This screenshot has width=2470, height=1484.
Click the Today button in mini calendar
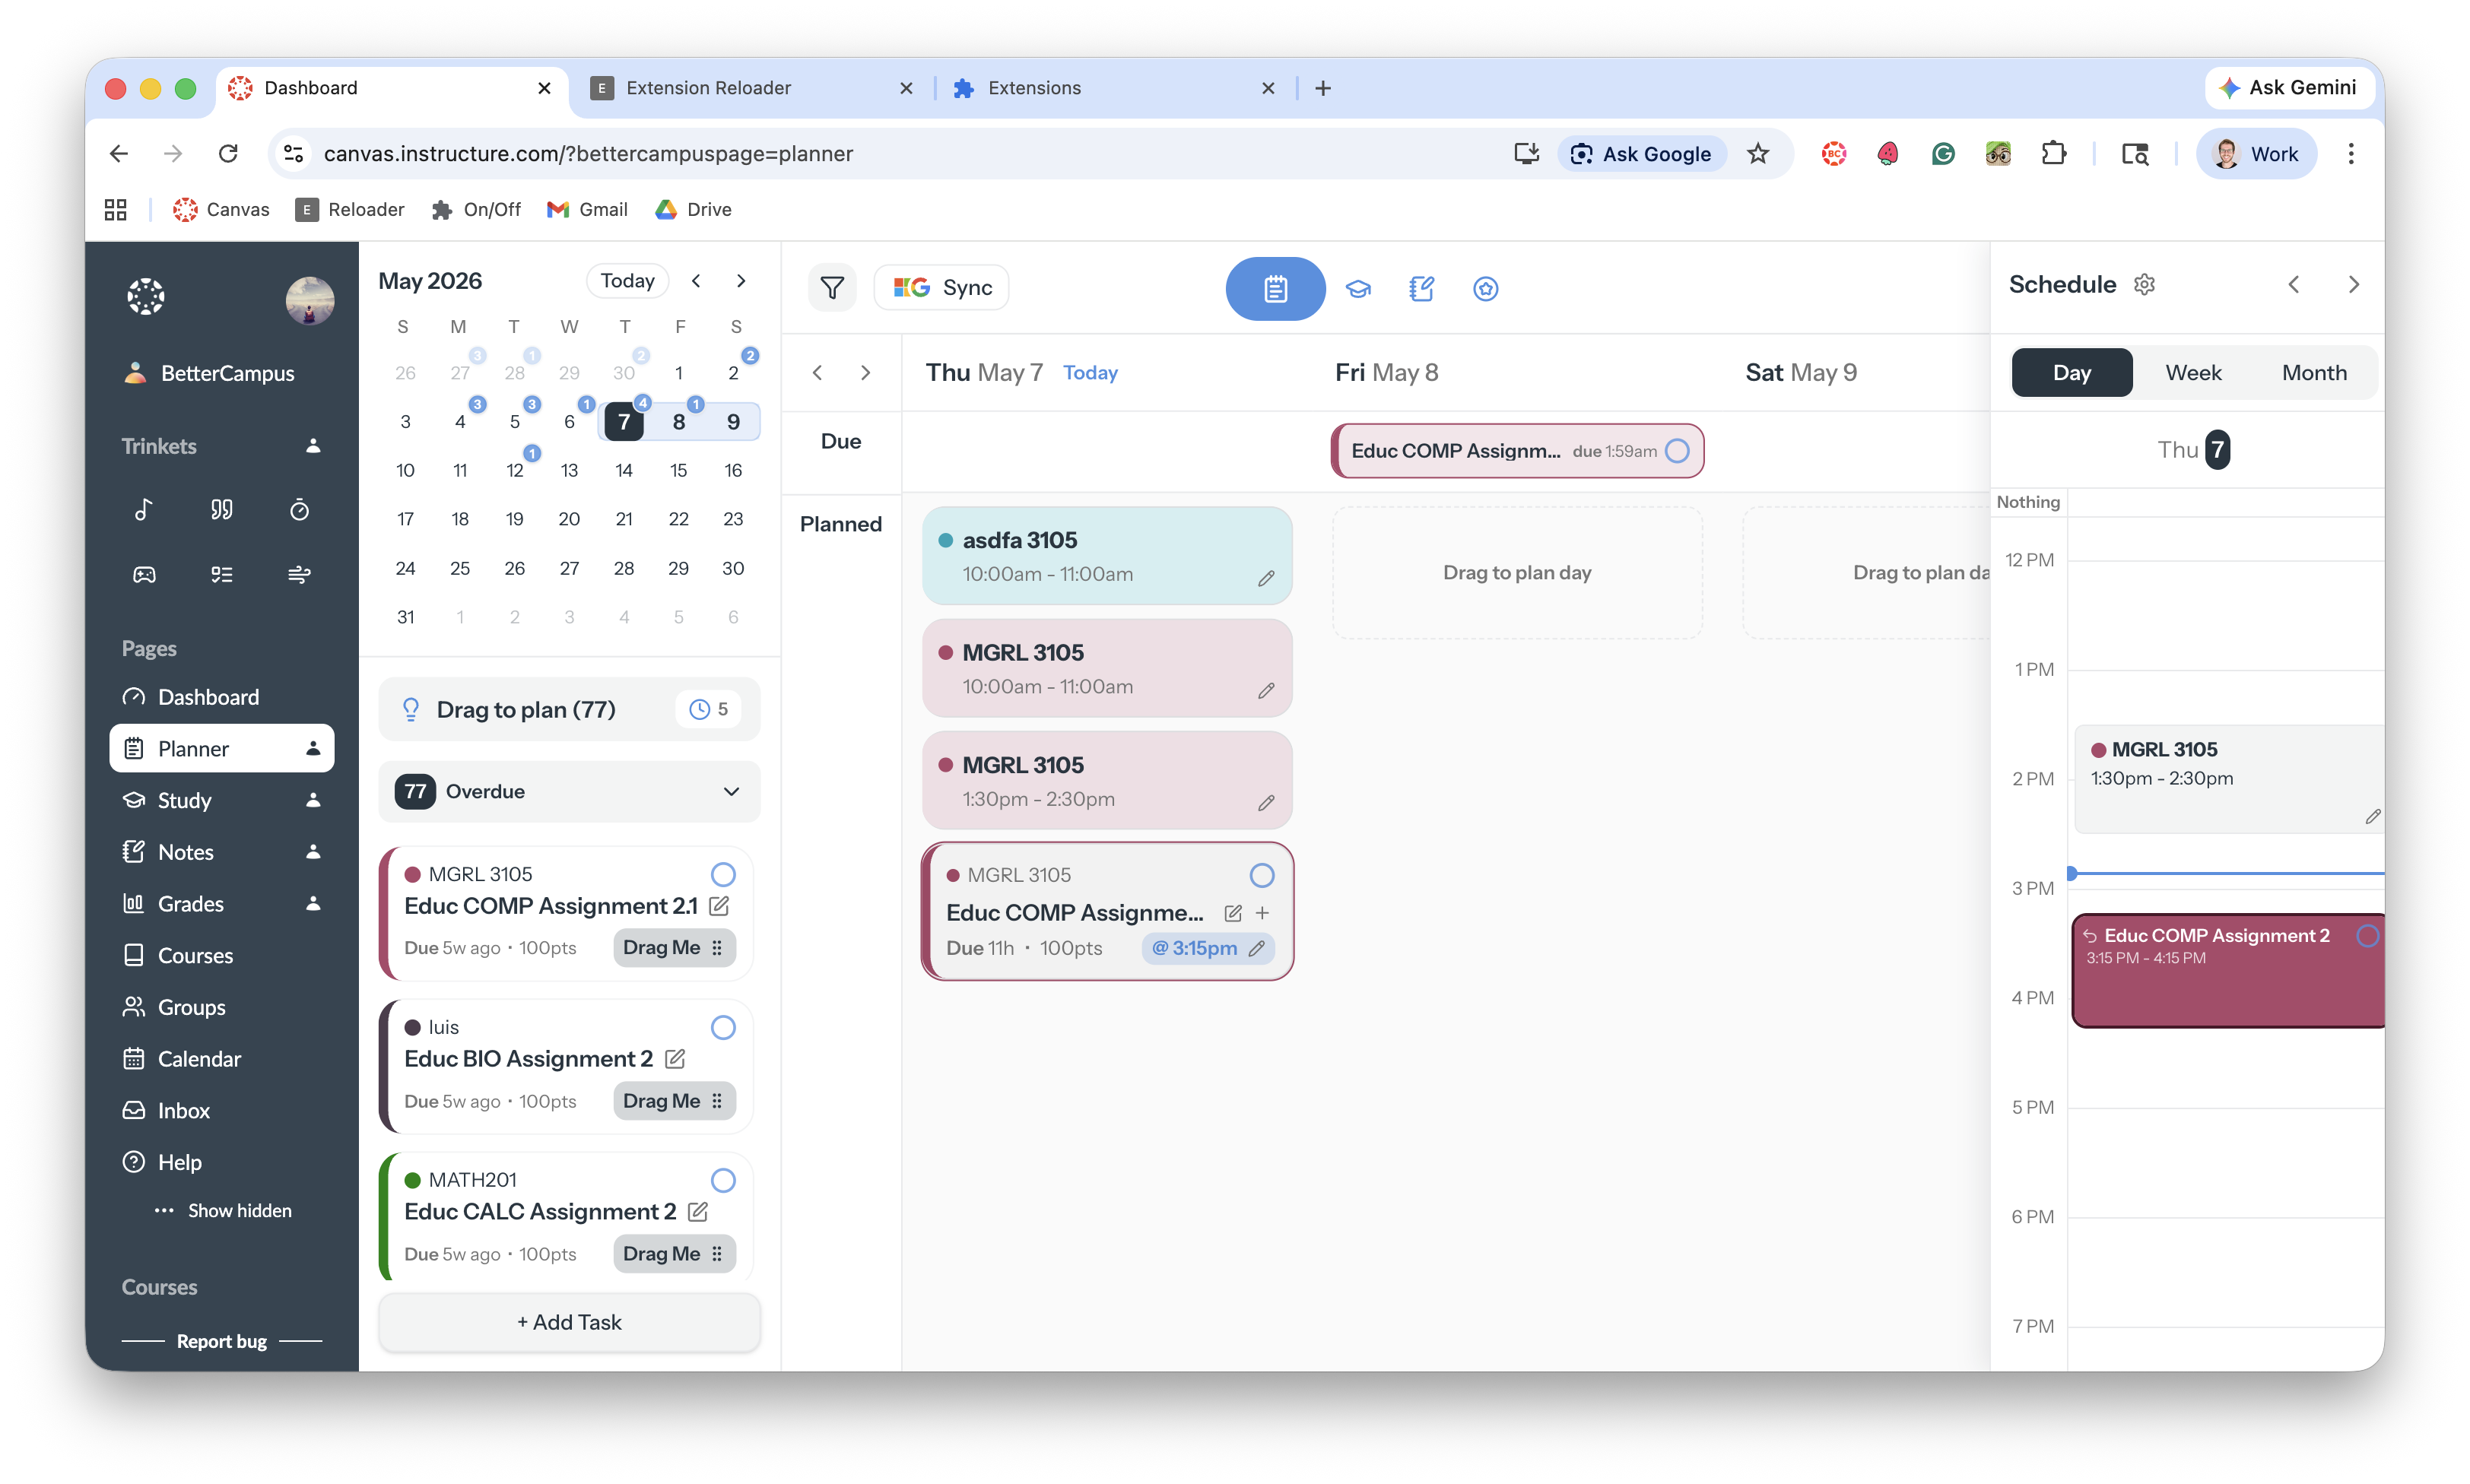[x=627, y=281]
